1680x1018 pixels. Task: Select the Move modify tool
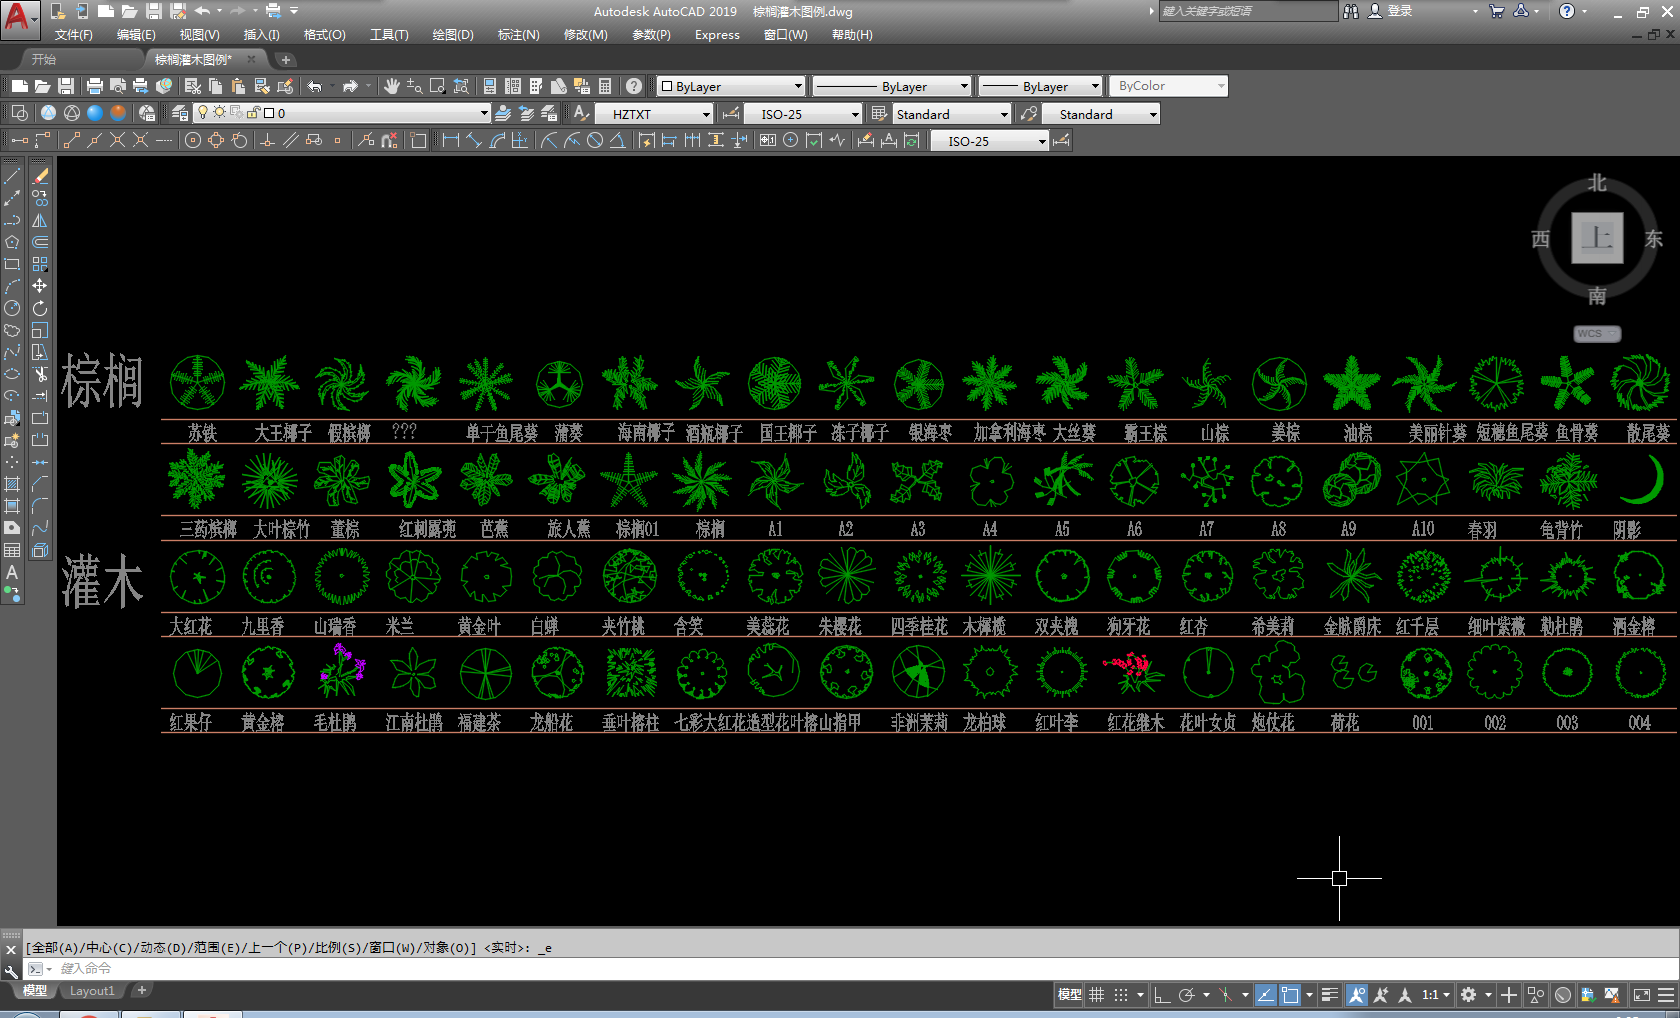(x=40, y=286)
